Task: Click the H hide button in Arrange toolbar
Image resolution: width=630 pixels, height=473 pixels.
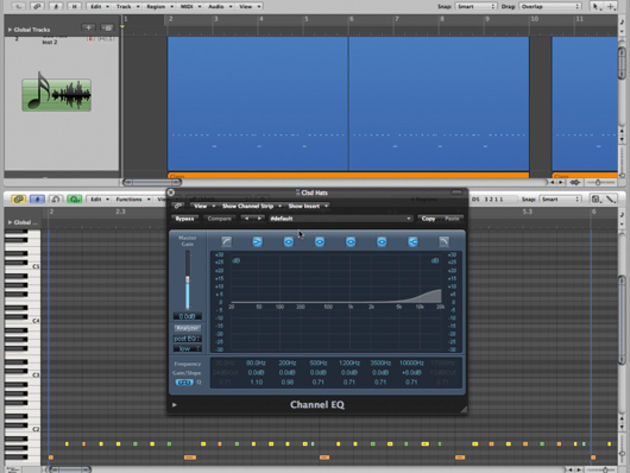Action: tap(74, 6)
